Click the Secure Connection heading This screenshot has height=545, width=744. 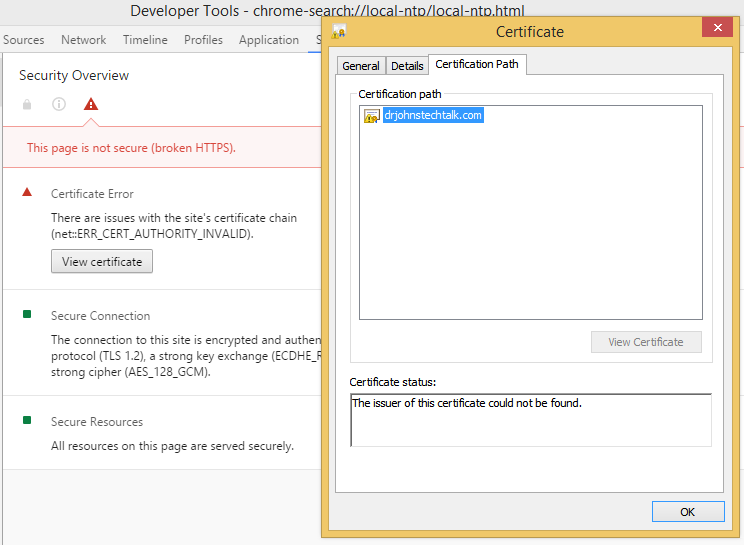(x=101, y=316)
